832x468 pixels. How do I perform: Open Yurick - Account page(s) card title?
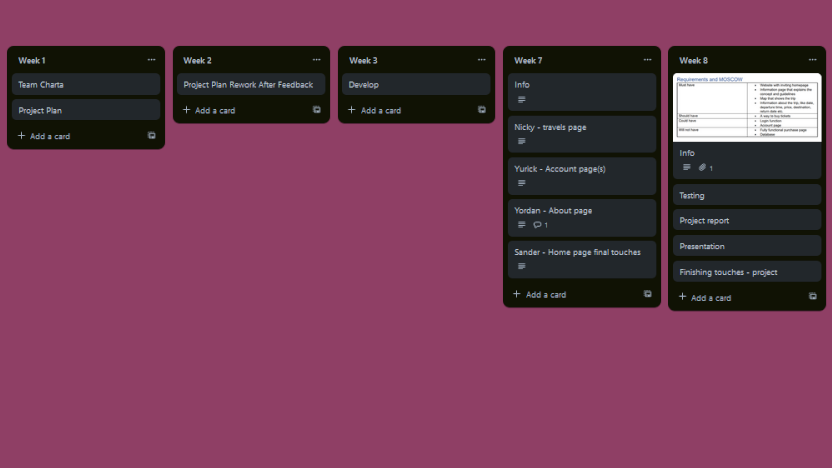click(x=560, y=169)
